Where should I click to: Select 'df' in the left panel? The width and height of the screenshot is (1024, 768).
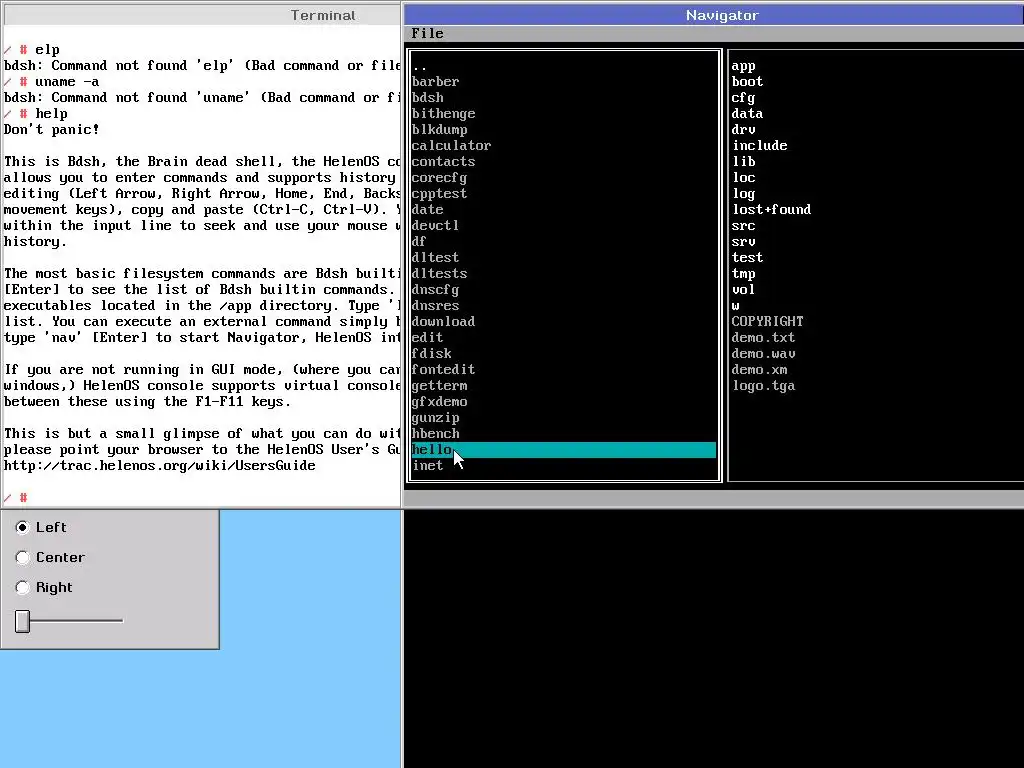420,242
